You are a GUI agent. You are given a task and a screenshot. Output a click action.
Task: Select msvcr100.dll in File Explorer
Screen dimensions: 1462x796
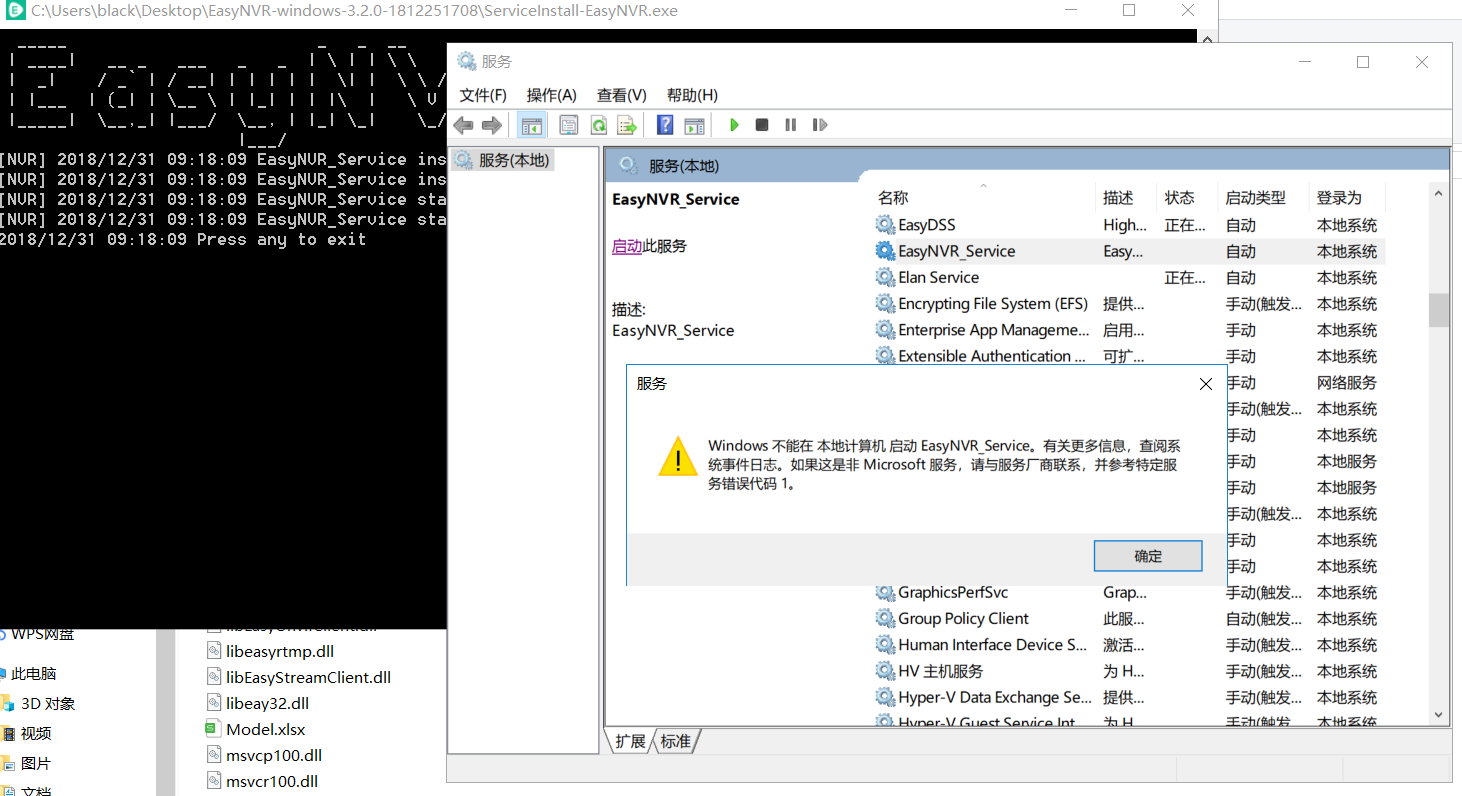pyautogui.click(x=272, y=781)
